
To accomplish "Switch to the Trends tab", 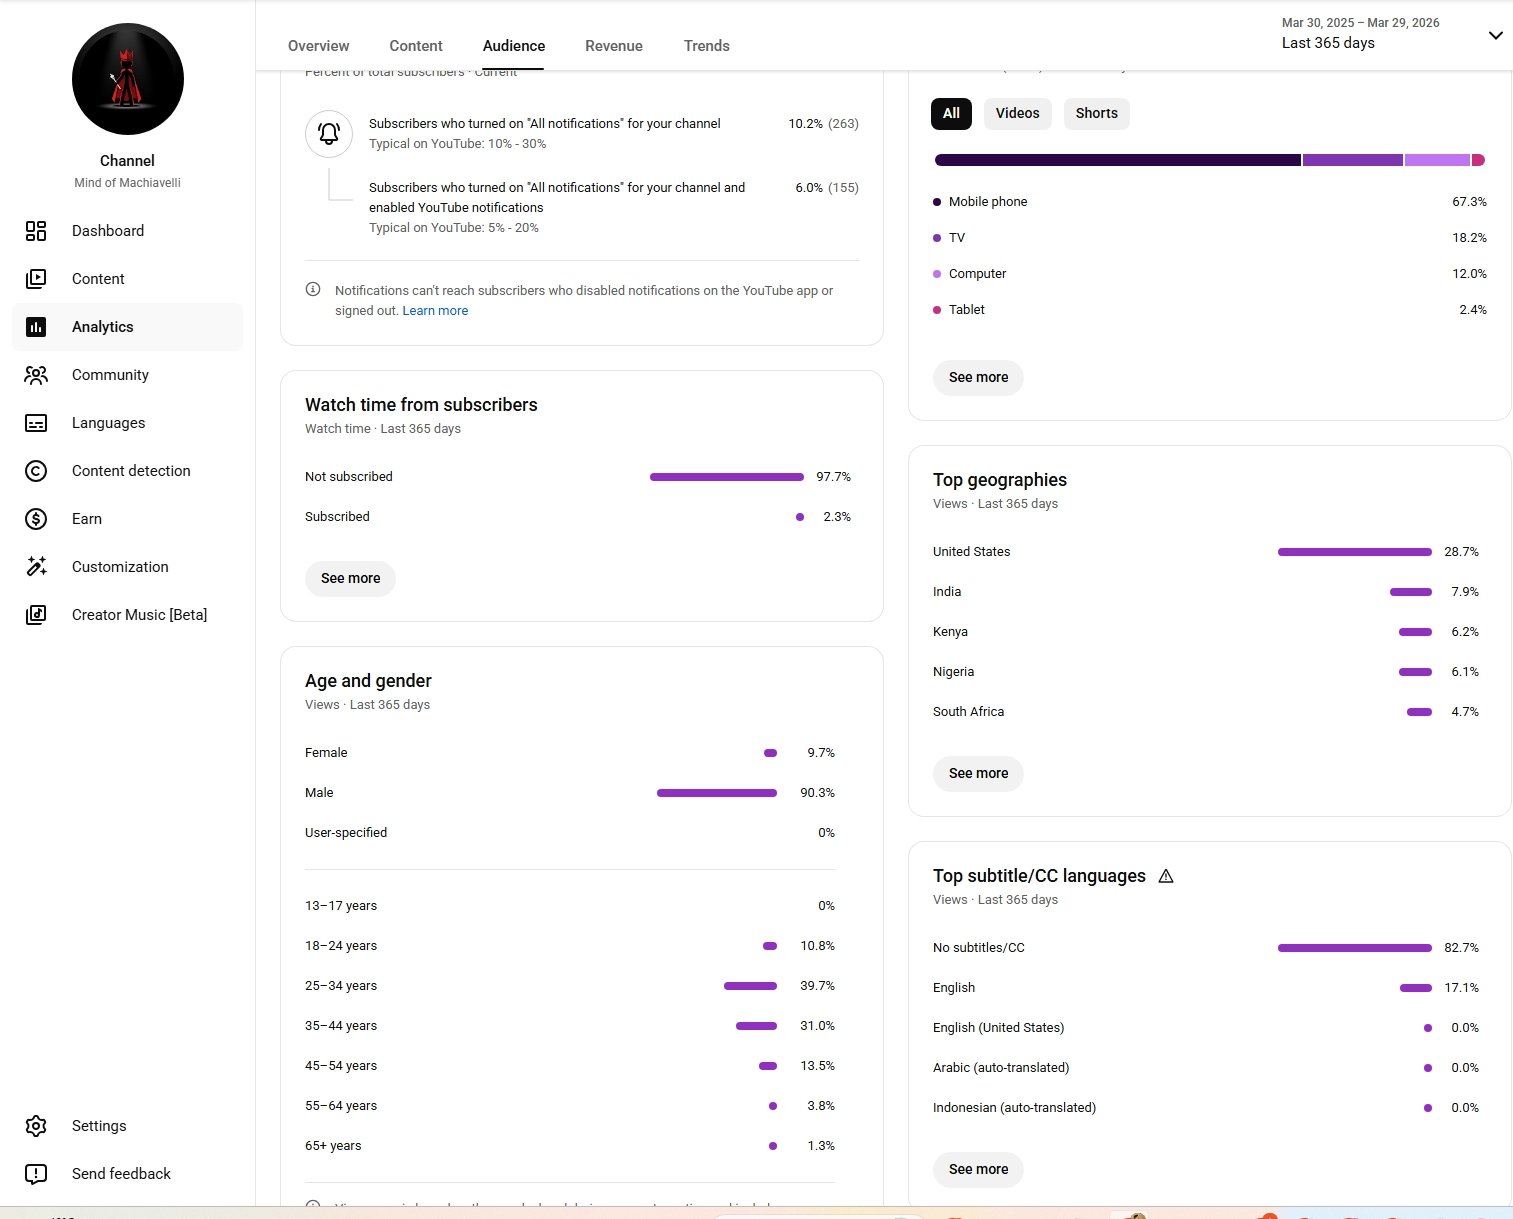I will (x=706, y=46).
